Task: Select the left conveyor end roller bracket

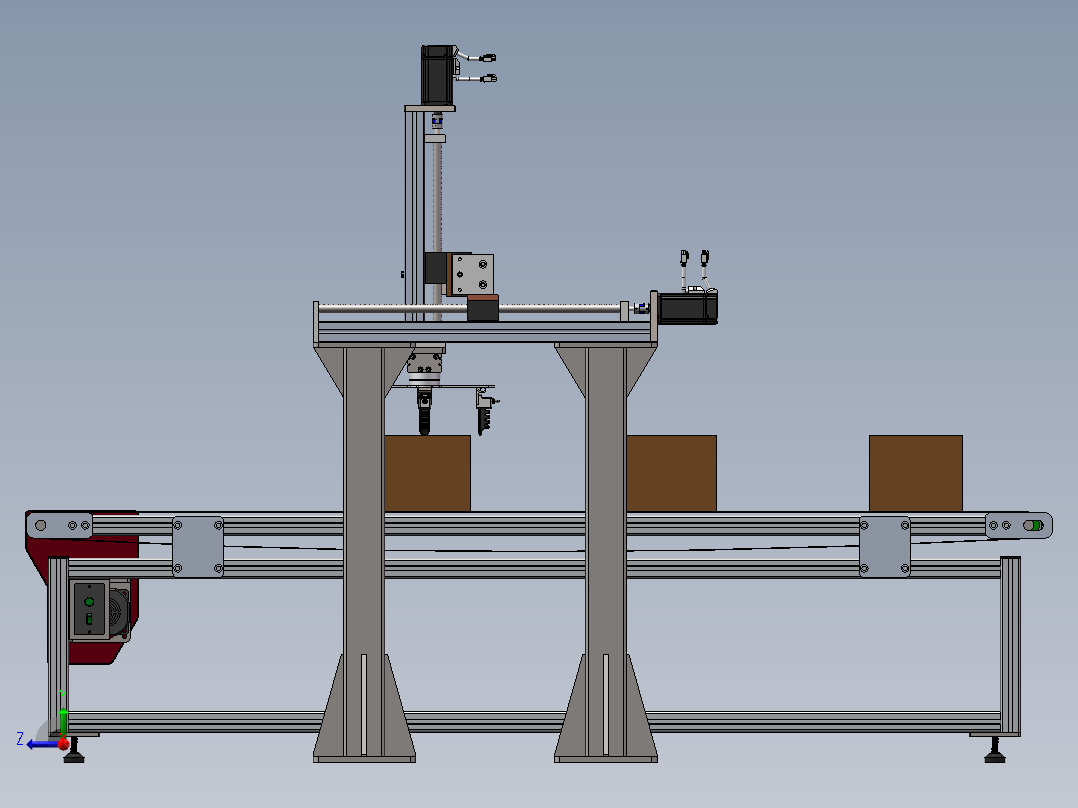Action: (59, 525)
